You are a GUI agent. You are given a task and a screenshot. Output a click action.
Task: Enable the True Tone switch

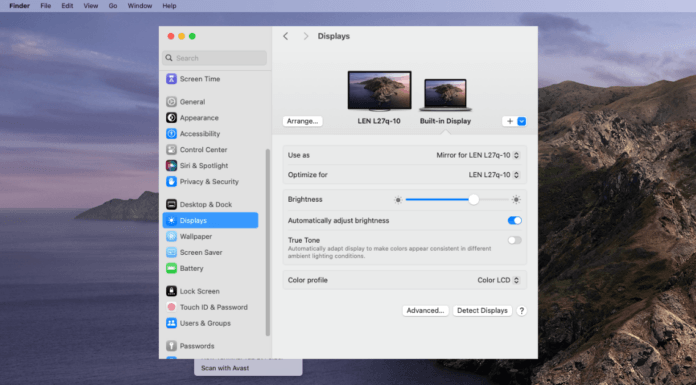(514, 240)
